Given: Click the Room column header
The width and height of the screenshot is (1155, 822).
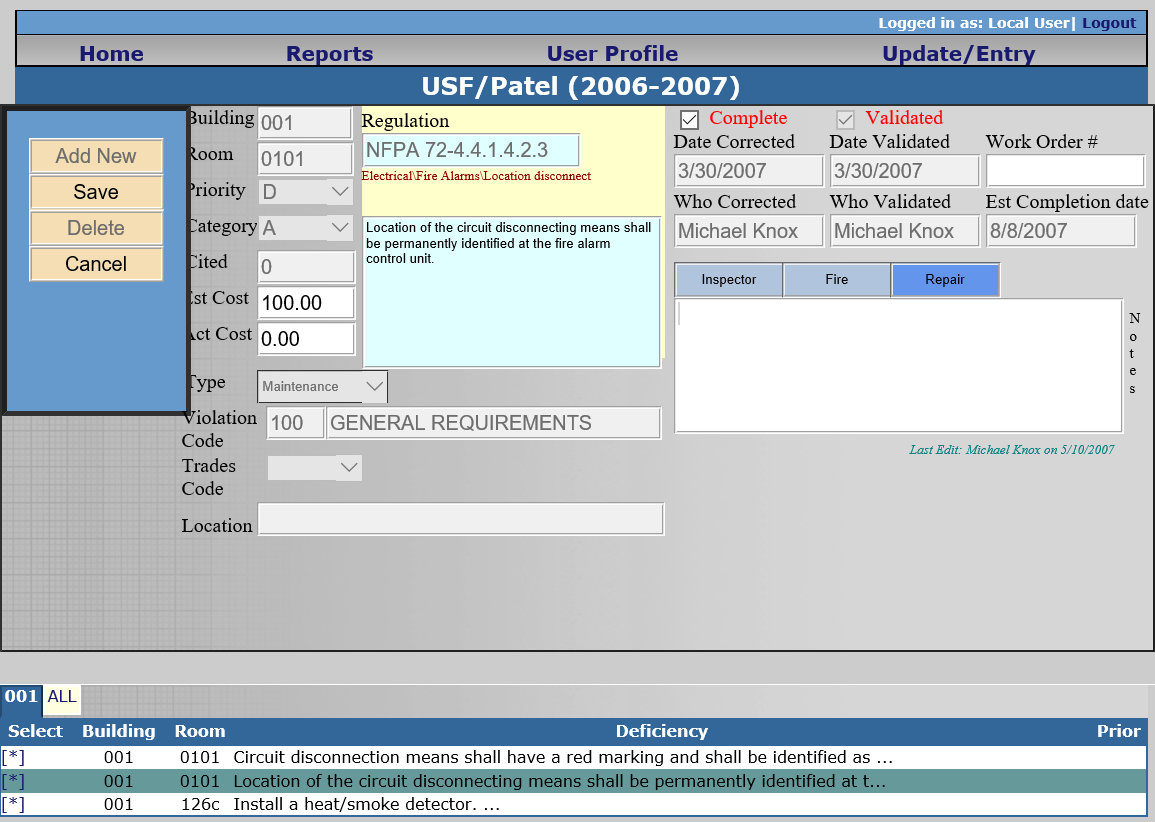Looking at the screenshot, I should [x=200, y=731].
